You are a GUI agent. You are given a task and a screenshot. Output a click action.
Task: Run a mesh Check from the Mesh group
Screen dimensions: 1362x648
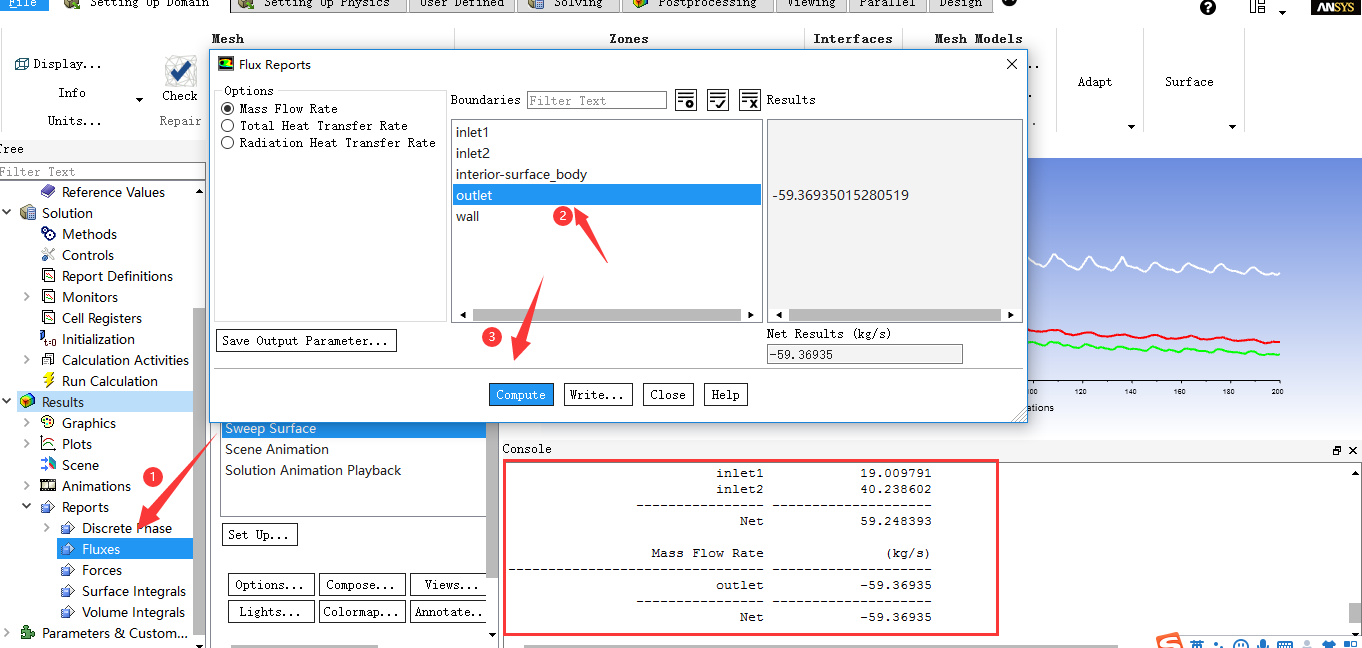(179, 83)
